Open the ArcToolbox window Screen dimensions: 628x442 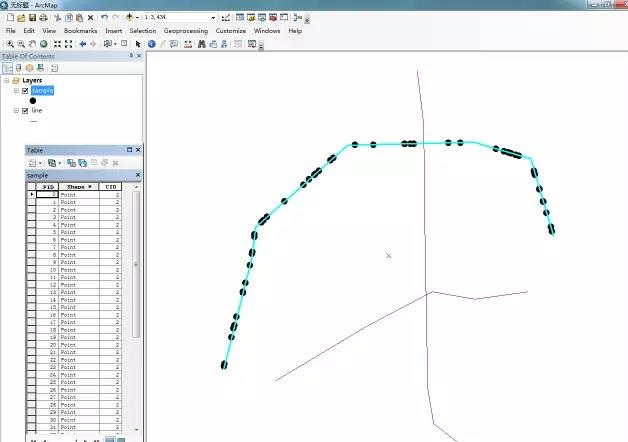[x=273, y=17]
